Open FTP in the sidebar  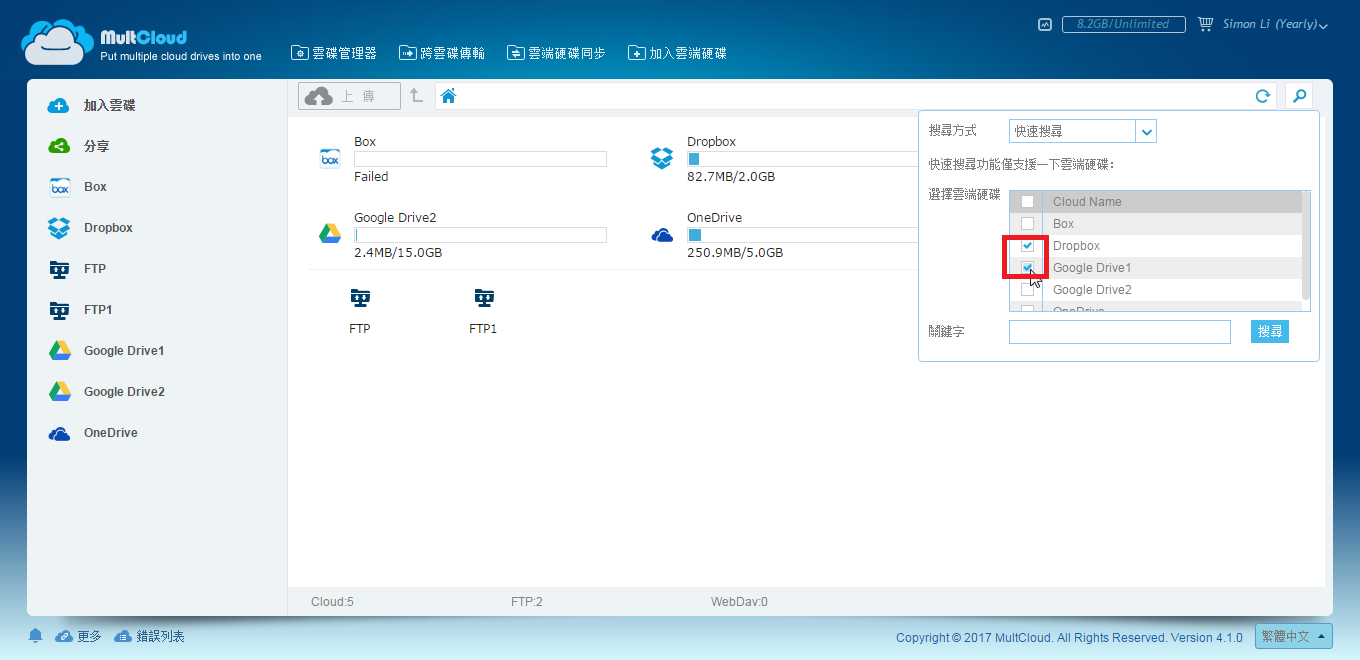[x=77, y=269]
